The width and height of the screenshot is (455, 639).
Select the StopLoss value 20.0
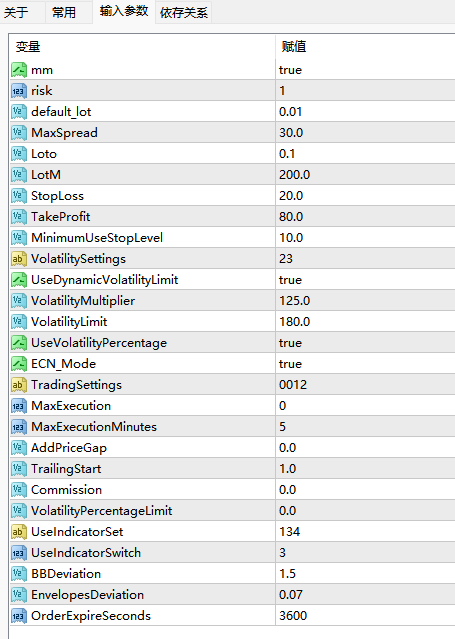(x=291, y=196)
